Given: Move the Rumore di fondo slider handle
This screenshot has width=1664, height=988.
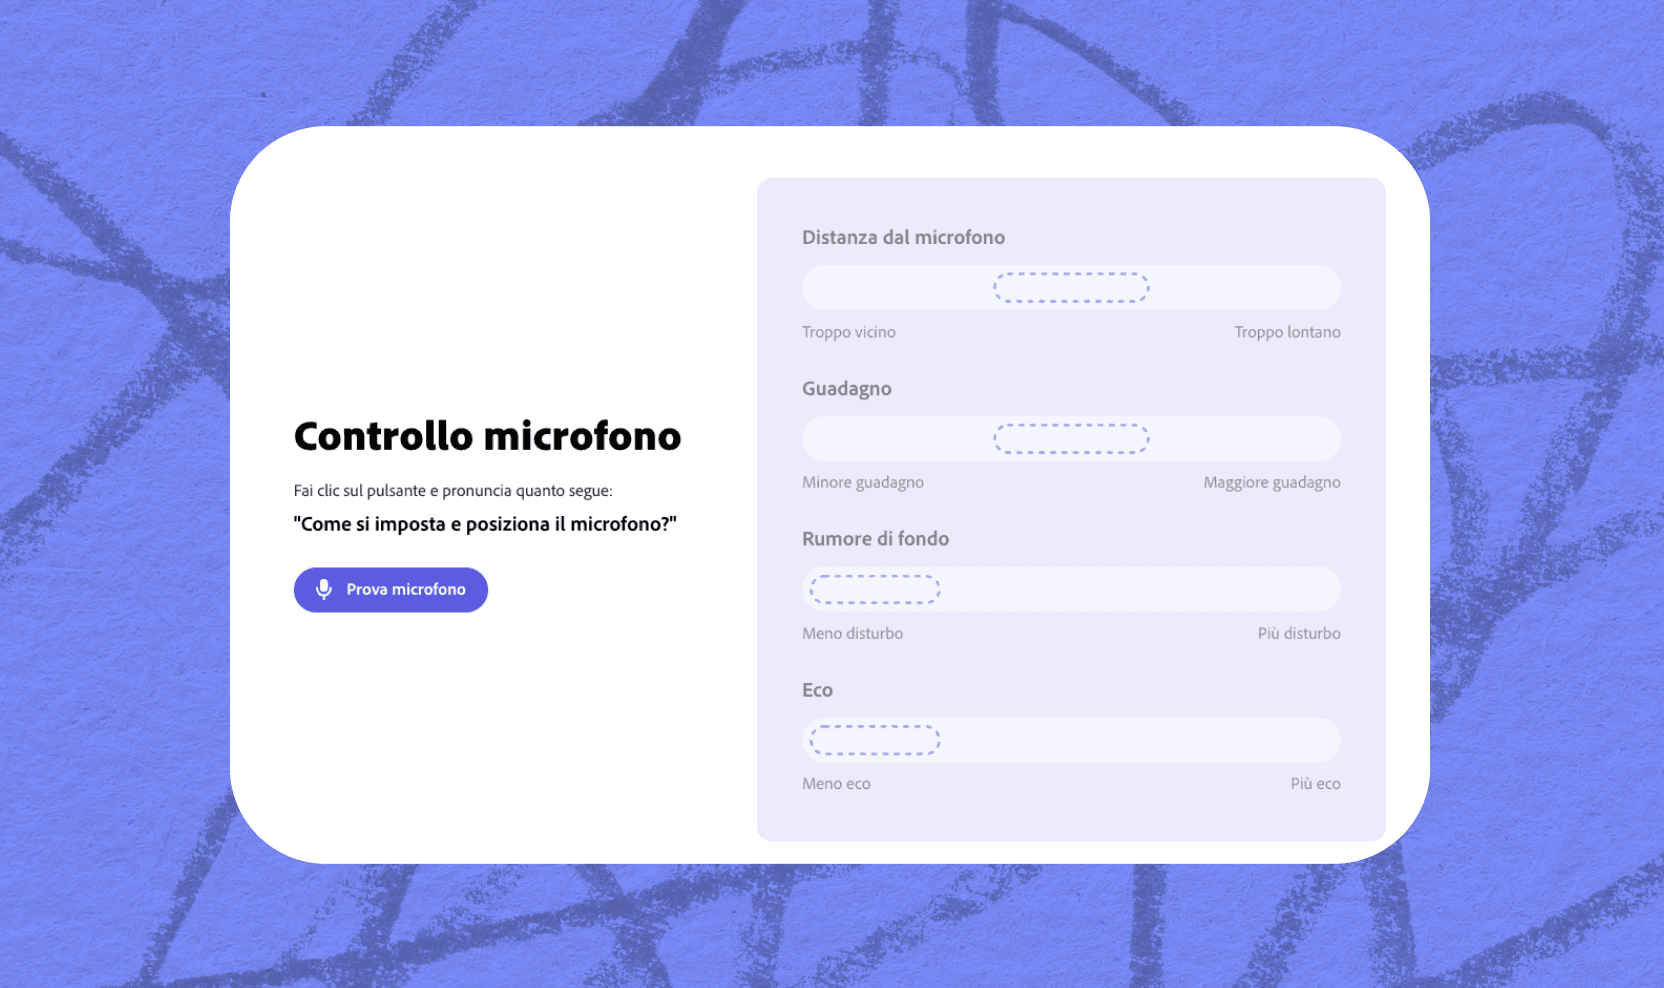Looking at the screenshot, I should pyautogui.click(x=872, y=589).
